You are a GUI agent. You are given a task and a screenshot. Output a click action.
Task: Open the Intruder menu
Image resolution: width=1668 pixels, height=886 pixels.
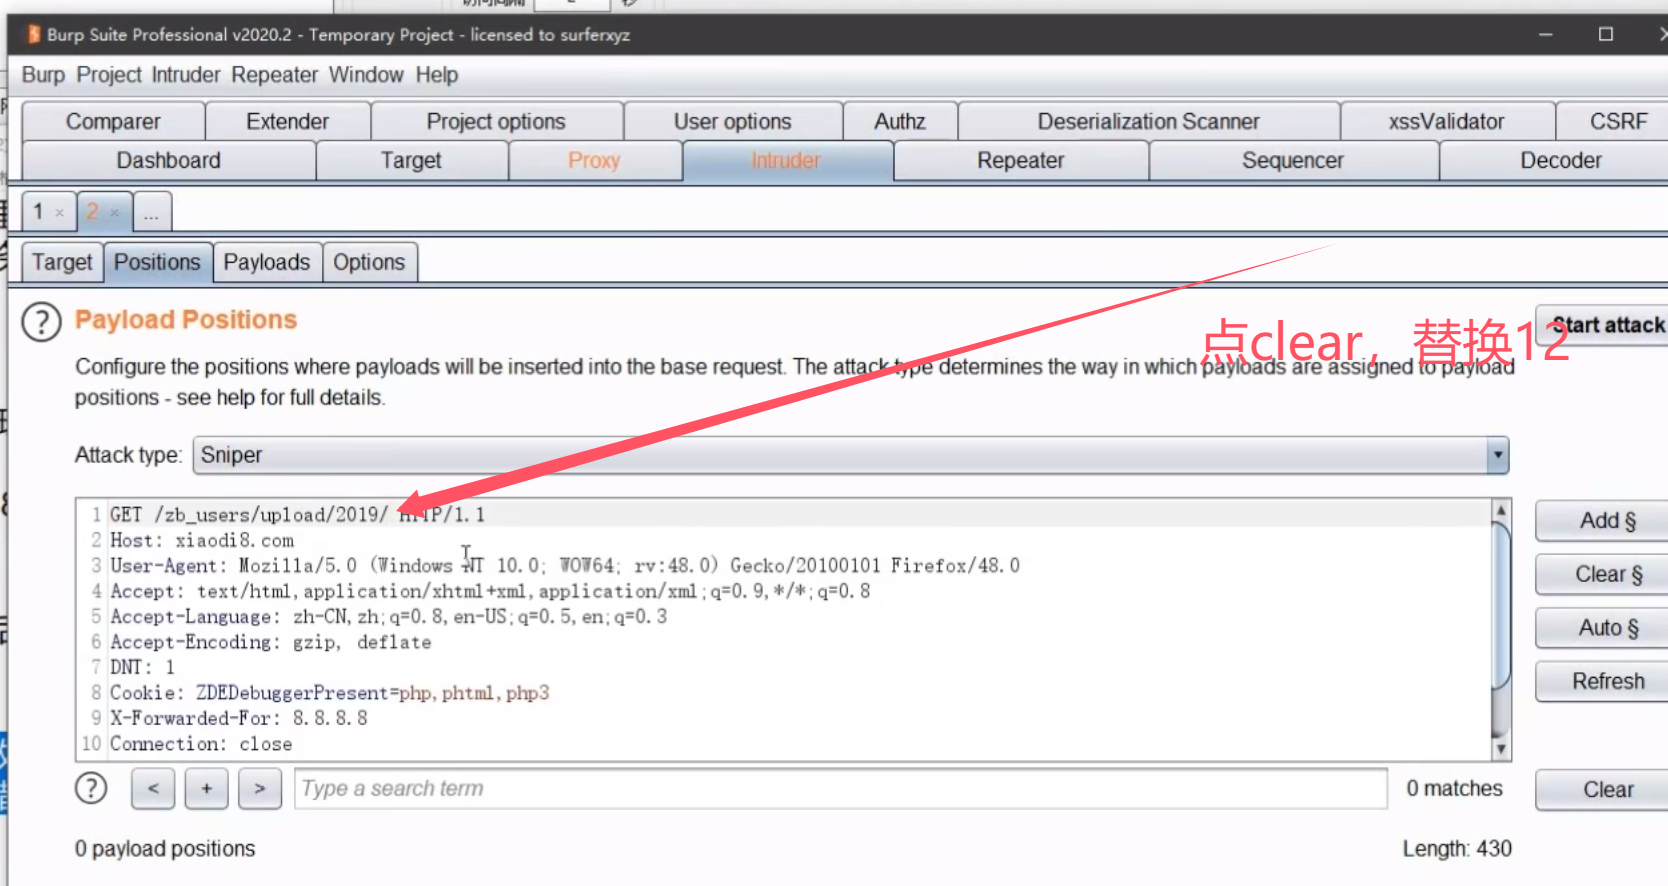(x=186, y=75)
